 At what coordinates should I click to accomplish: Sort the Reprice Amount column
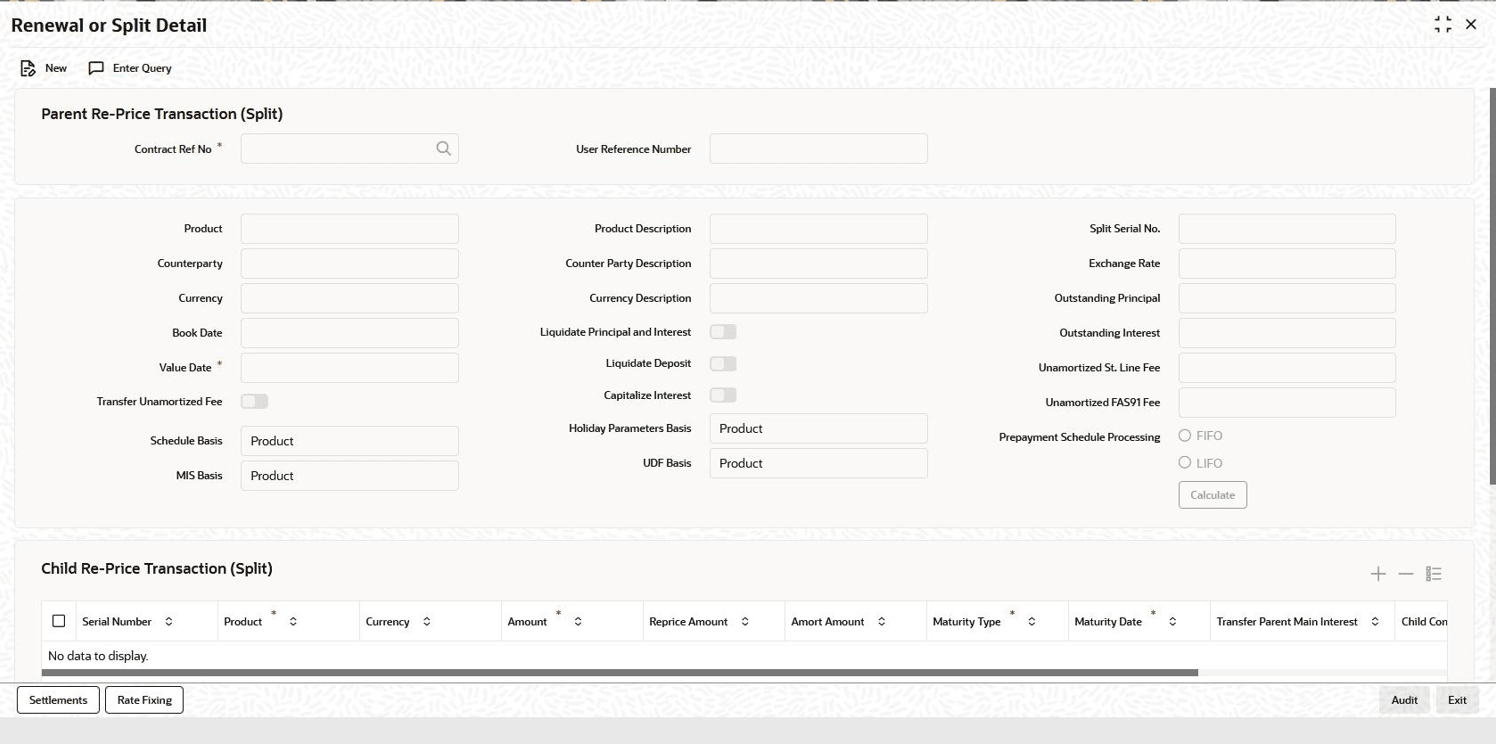(745, 622)
